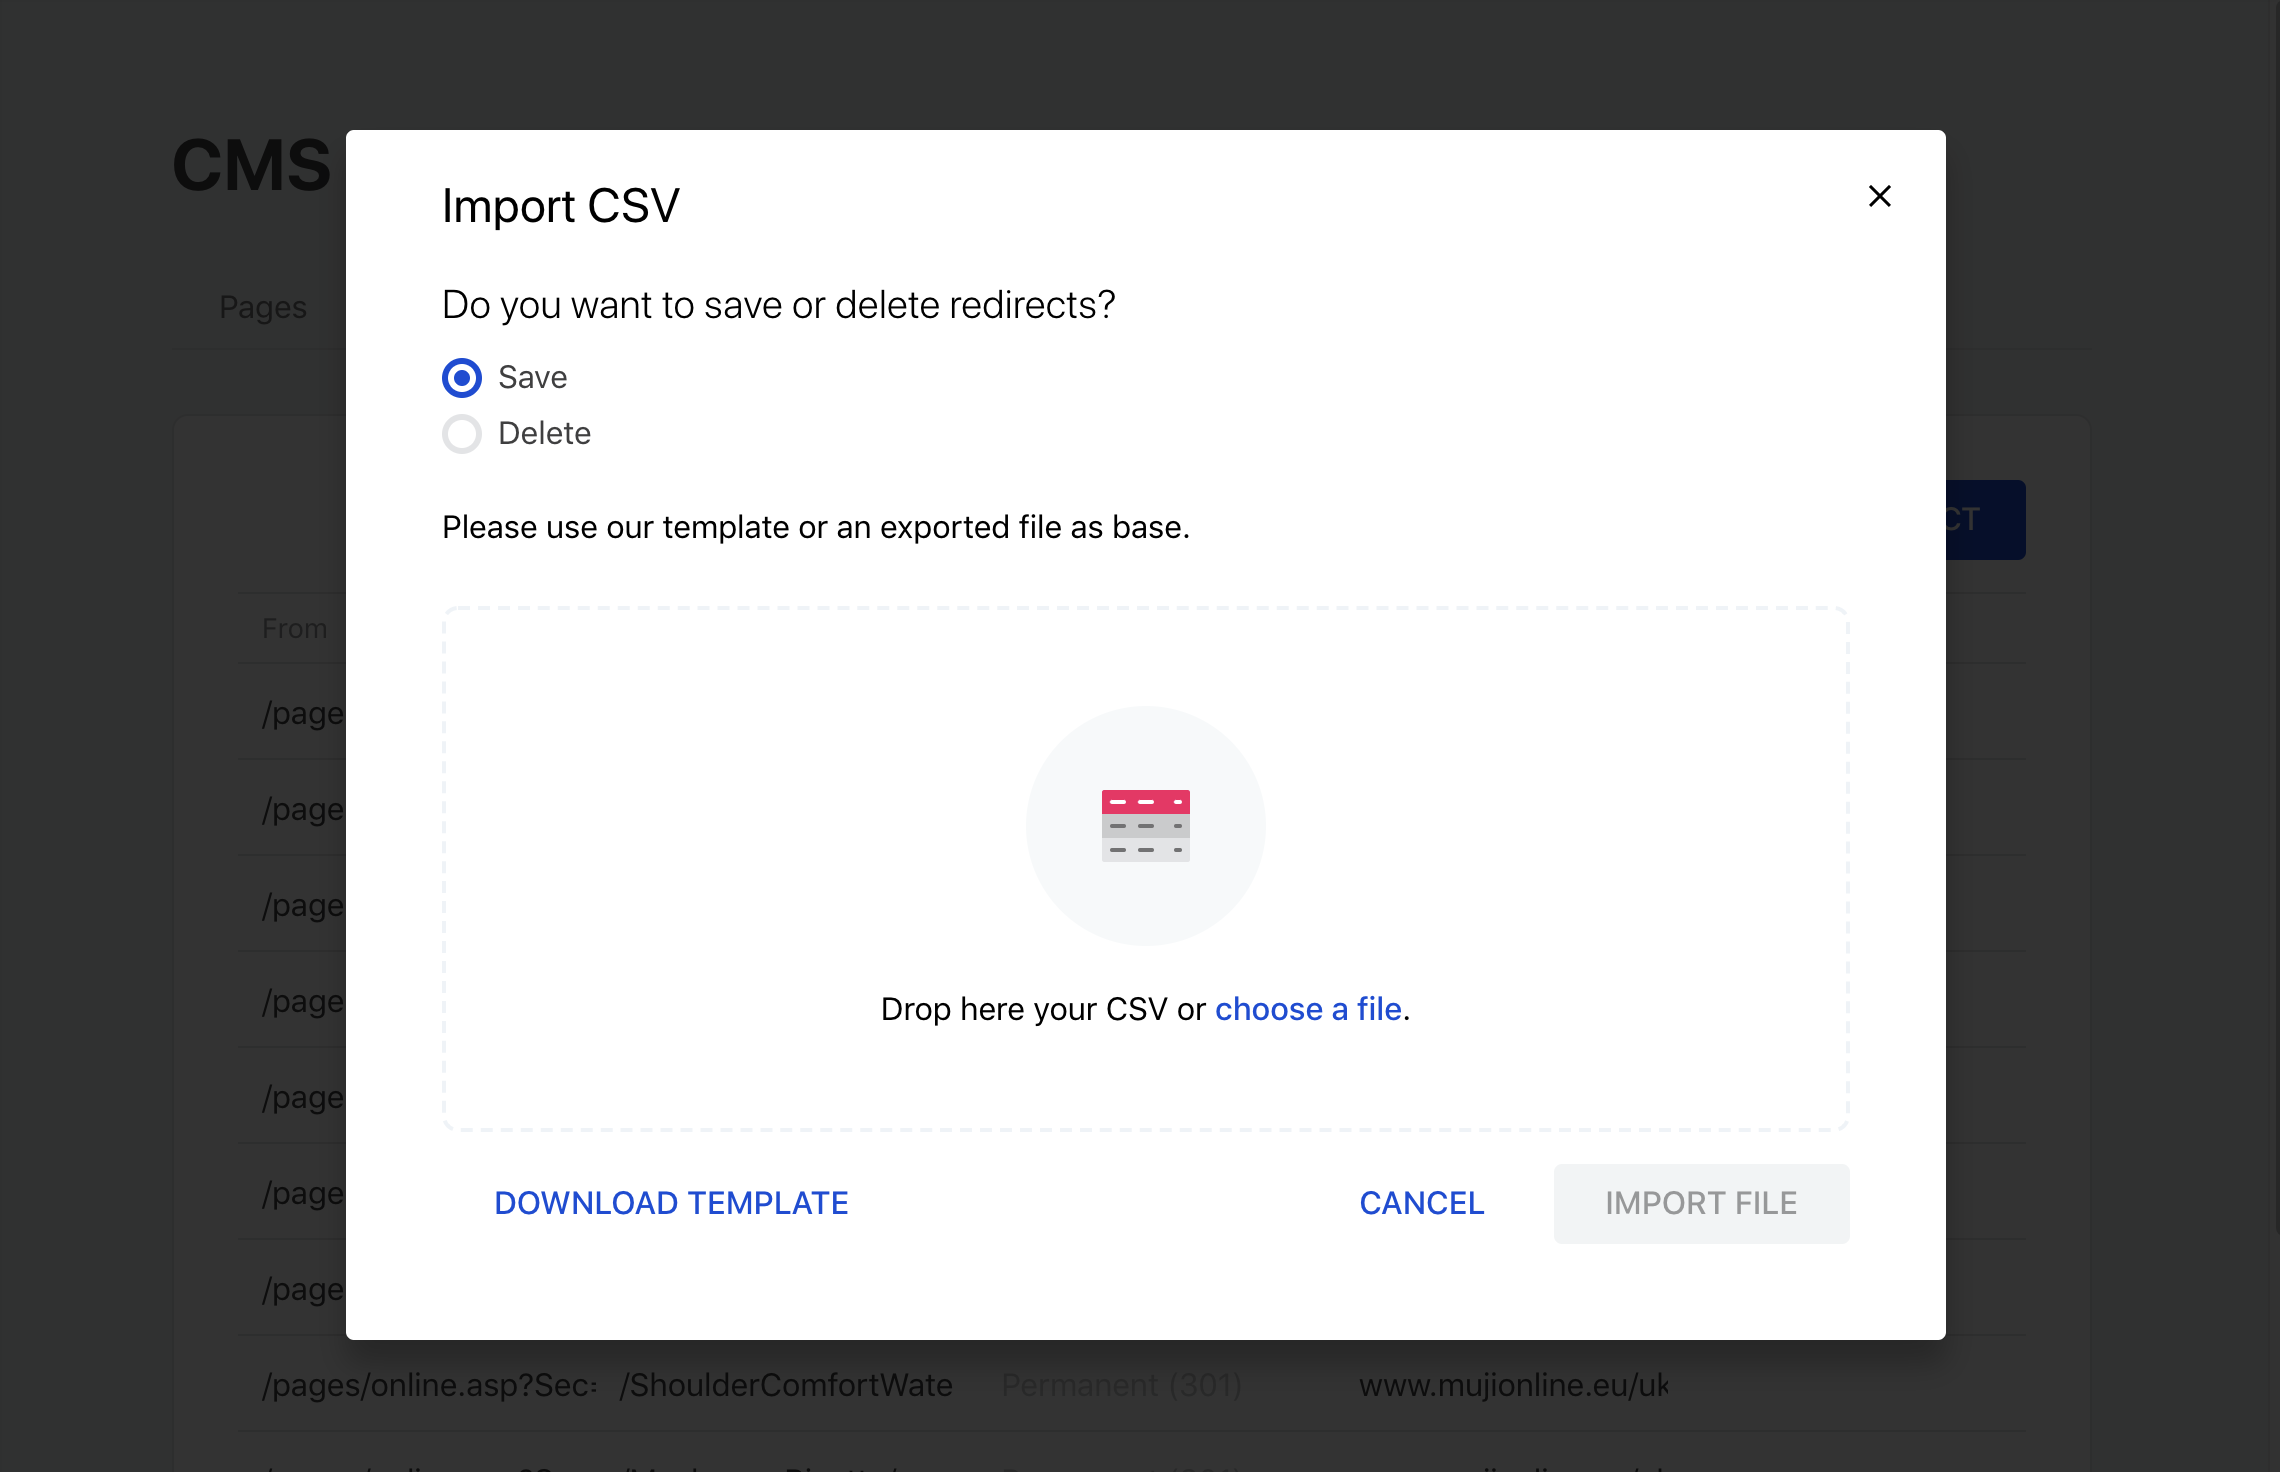Open file picker via "choose a file" link
Viewport: 2280px width, 1472px height.
[1308, 1009]
